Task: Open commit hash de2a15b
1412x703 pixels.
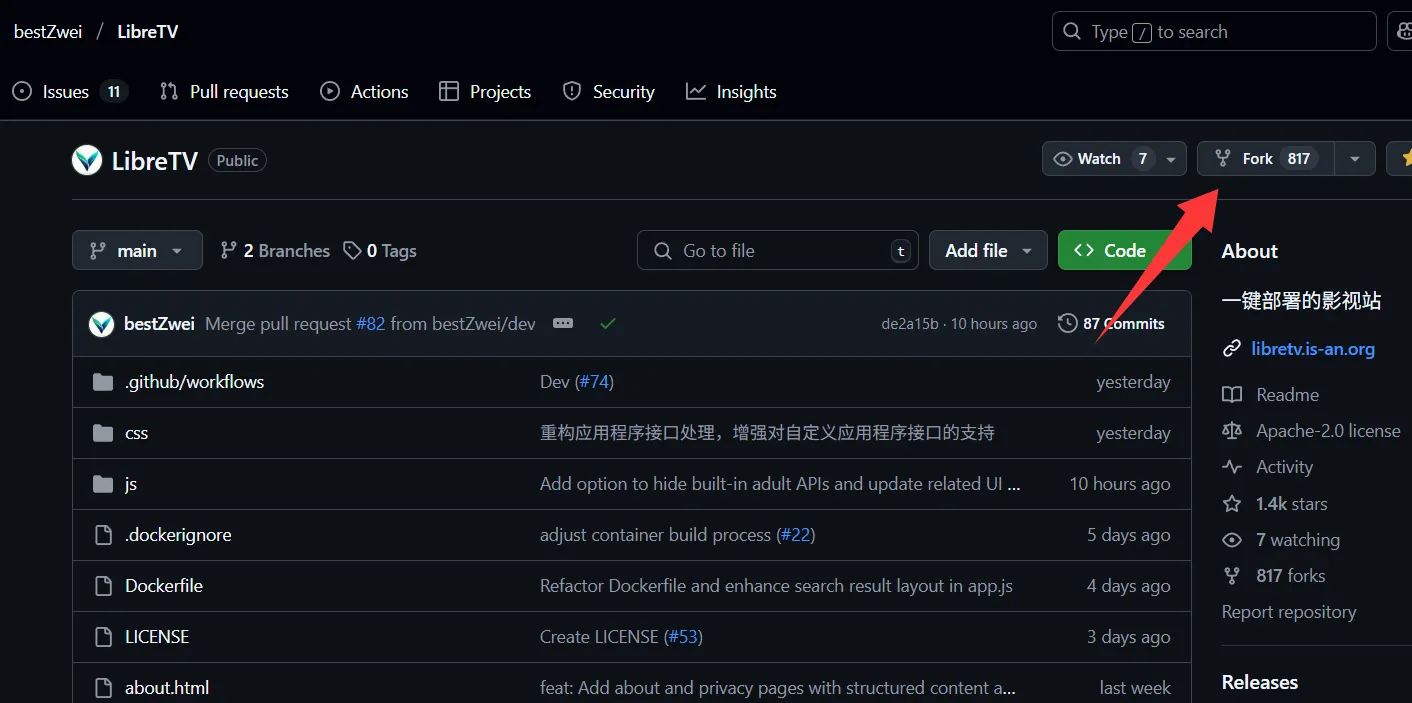Action: tap(910, 324)
